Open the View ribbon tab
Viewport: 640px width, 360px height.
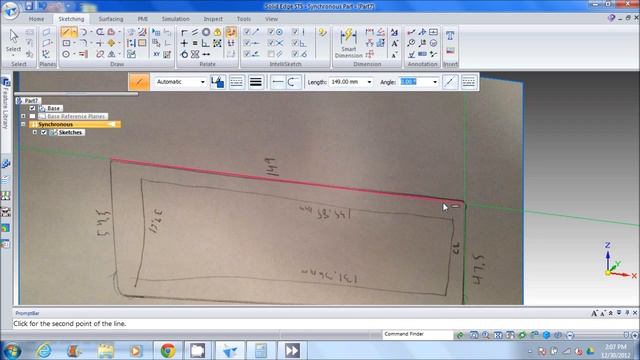coord(271,19)
